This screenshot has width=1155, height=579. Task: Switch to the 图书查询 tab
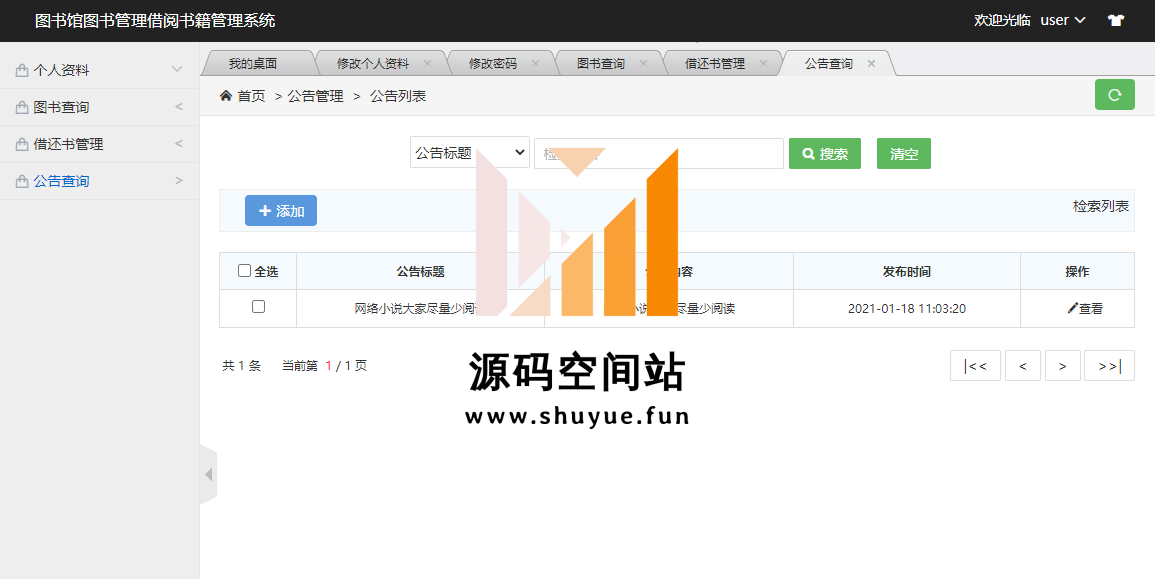pos(601,63)
